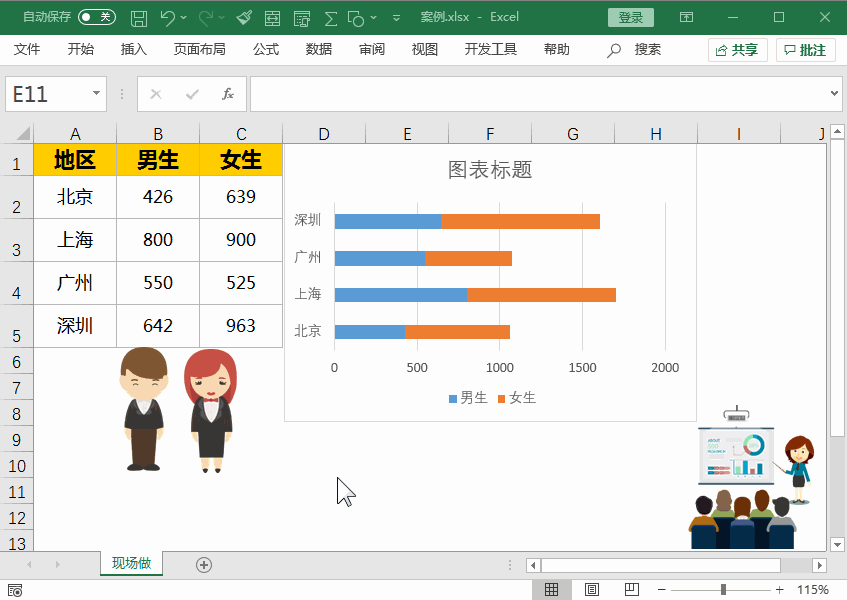Screen dimensions: 847x600
Task: Open the Shapes dropdown arrow
Action: click(x=373, y=18)
